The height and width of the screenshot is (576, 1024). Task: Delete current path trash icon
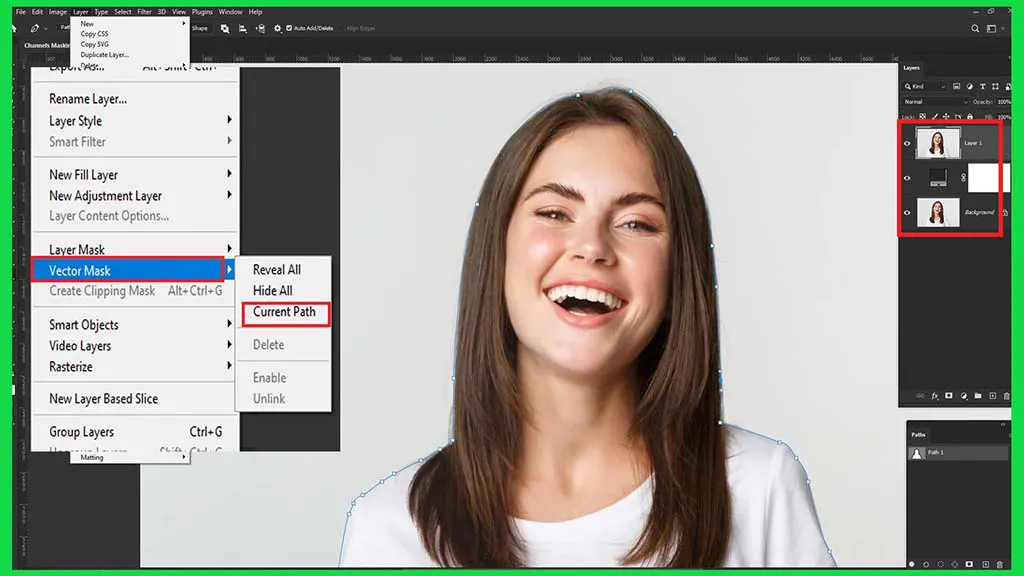pos(999,564)
